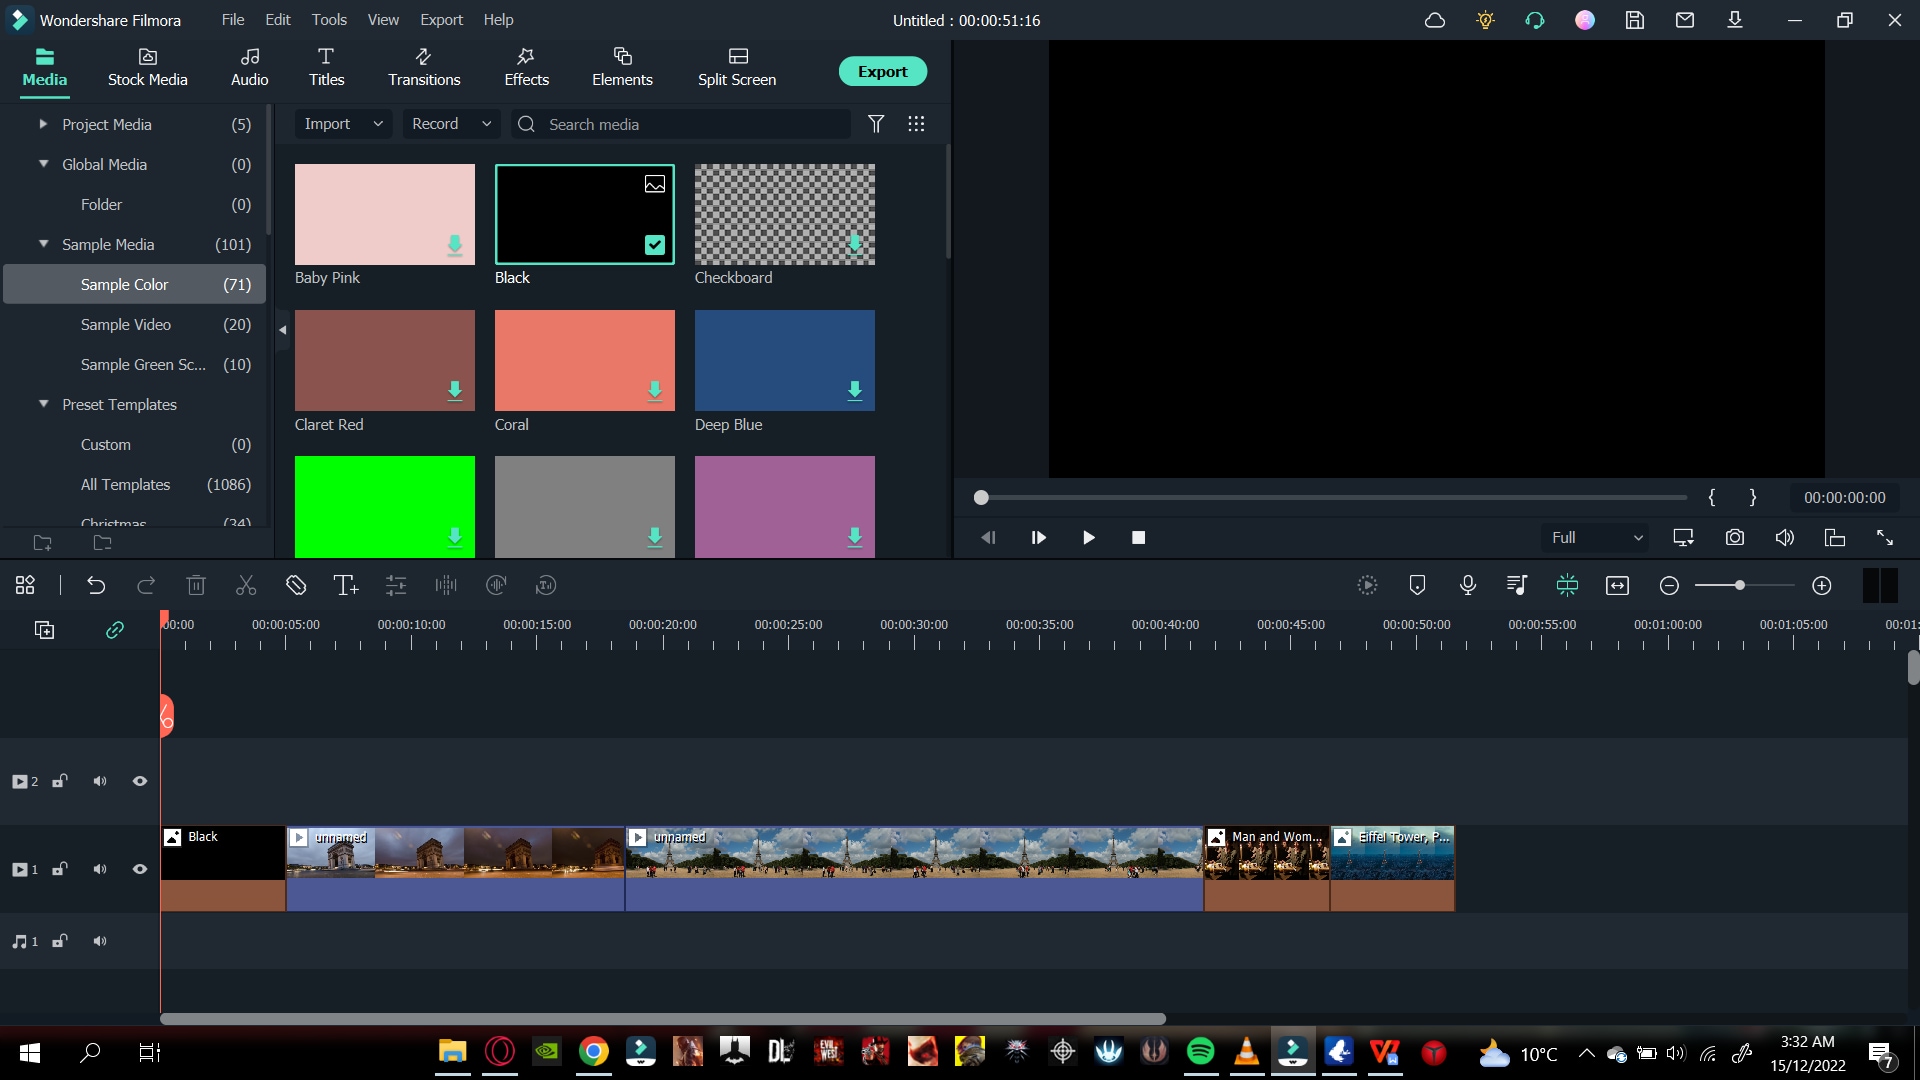Mute audio on track M1
Viewport: 1920px width, 1080px height.
[x=99, y=942]
